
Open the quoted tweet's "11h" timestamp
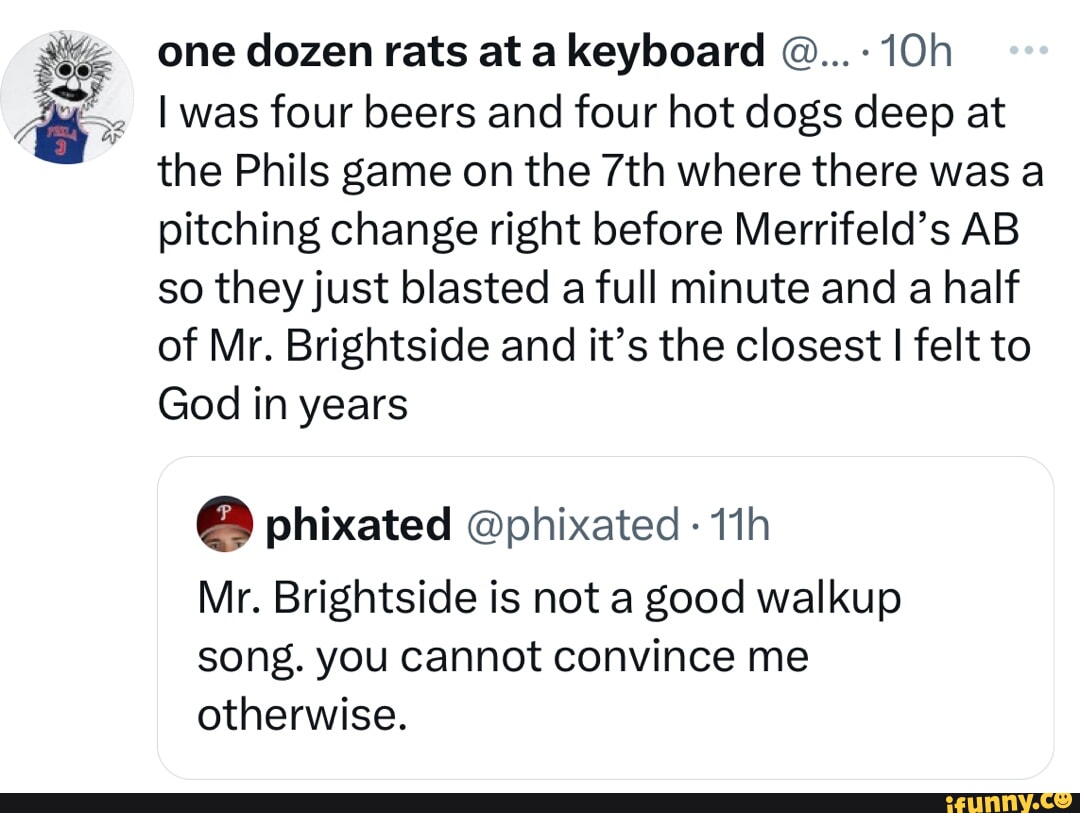(x=741, y=524)
